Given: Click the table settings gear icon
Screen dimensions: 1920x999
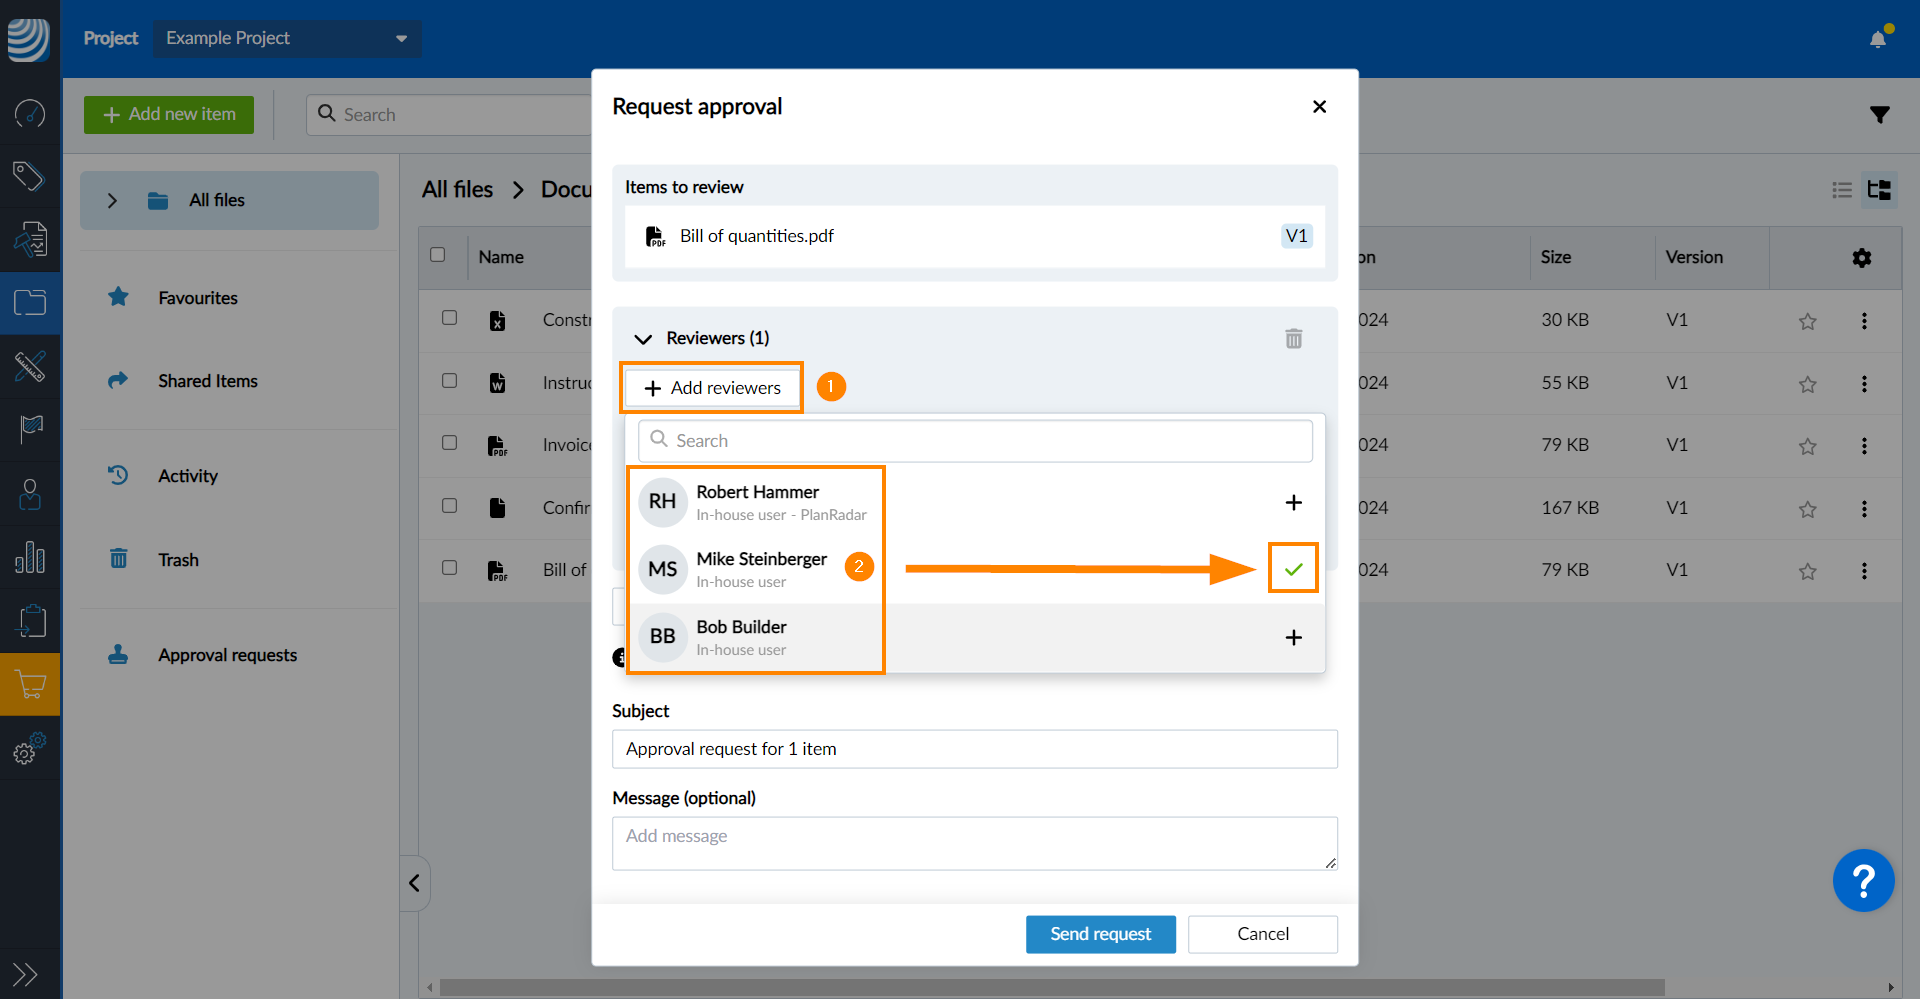Looking at the screenshot, I should click(x=1861, y=258).
